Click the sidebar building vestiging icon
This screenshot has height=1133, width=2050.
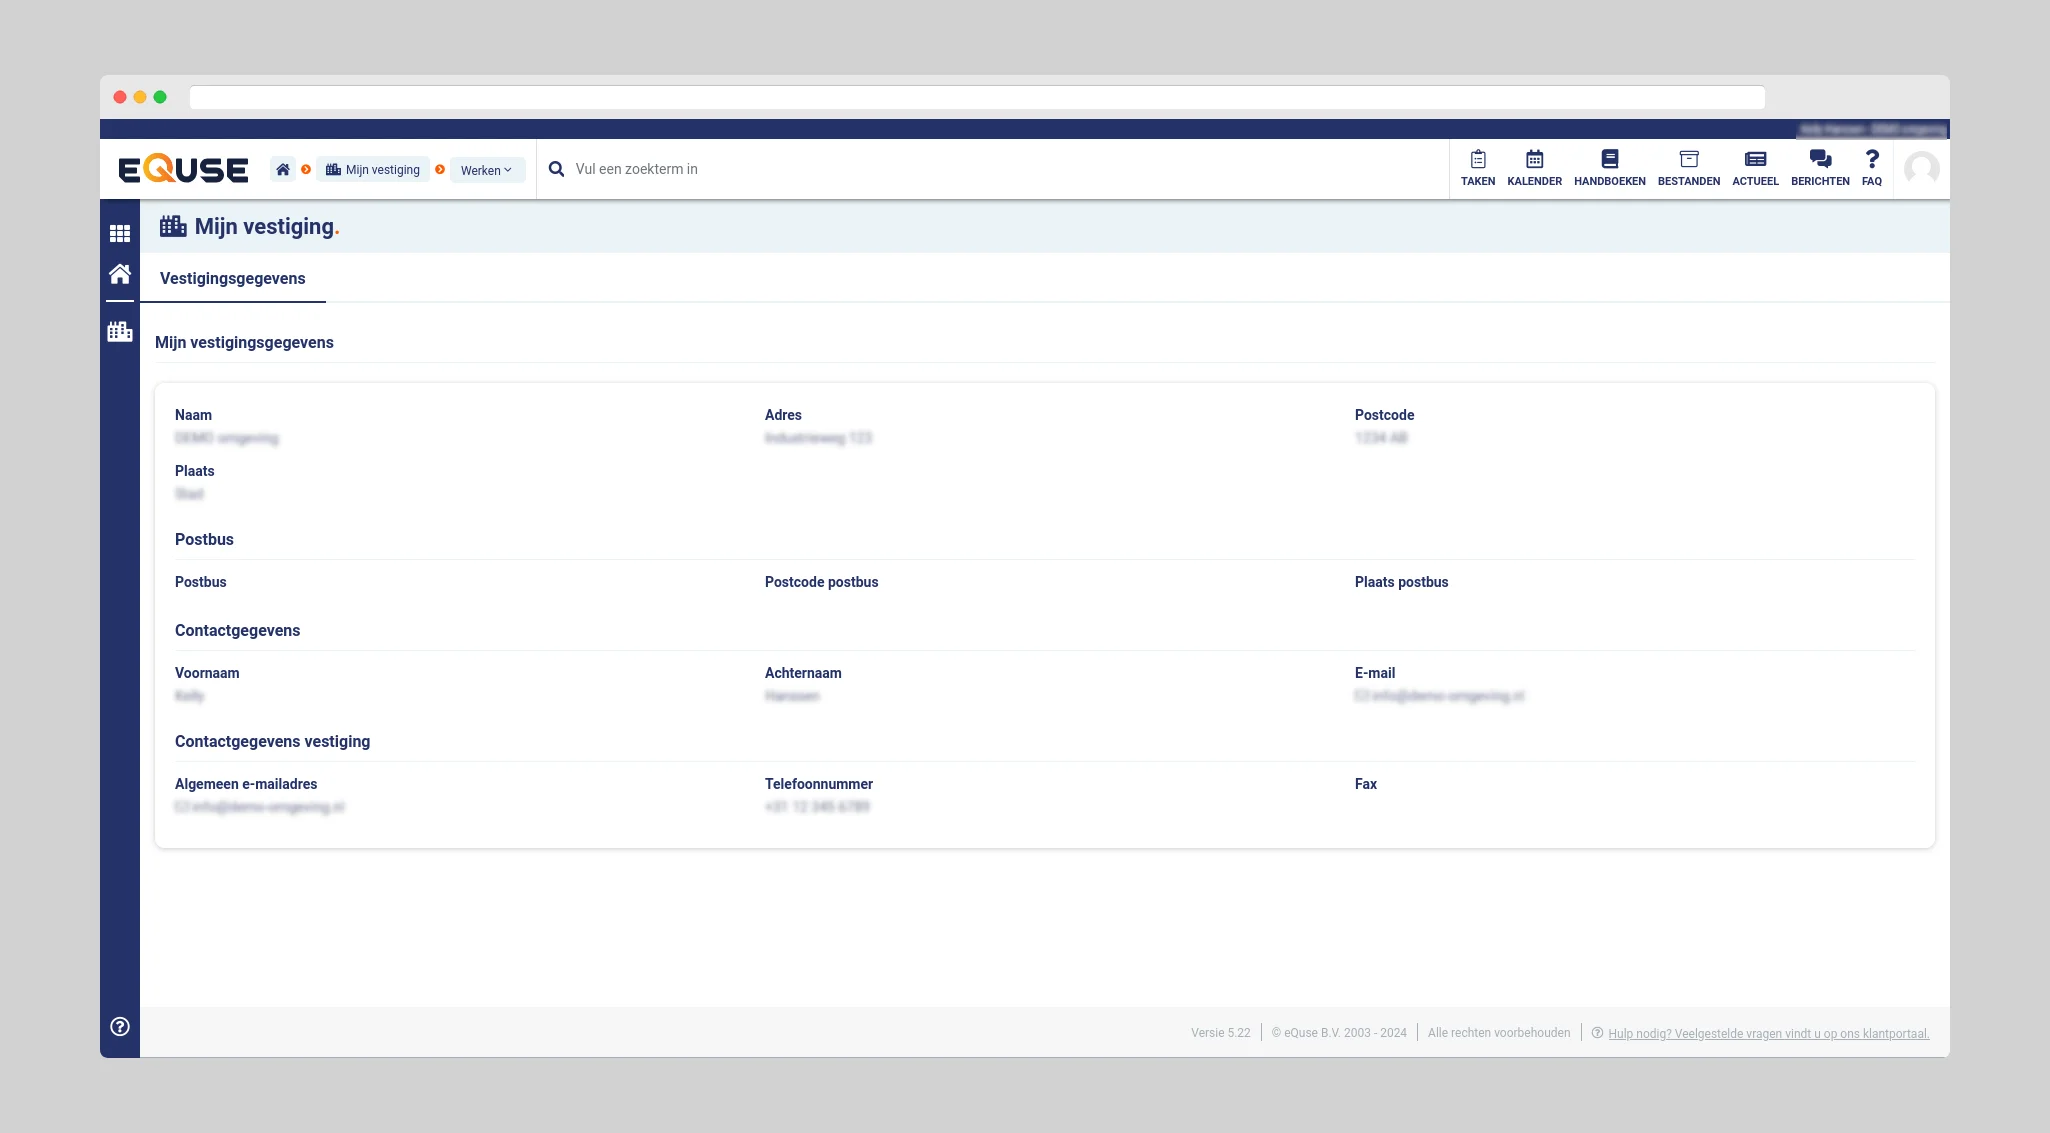pos(120,331)
